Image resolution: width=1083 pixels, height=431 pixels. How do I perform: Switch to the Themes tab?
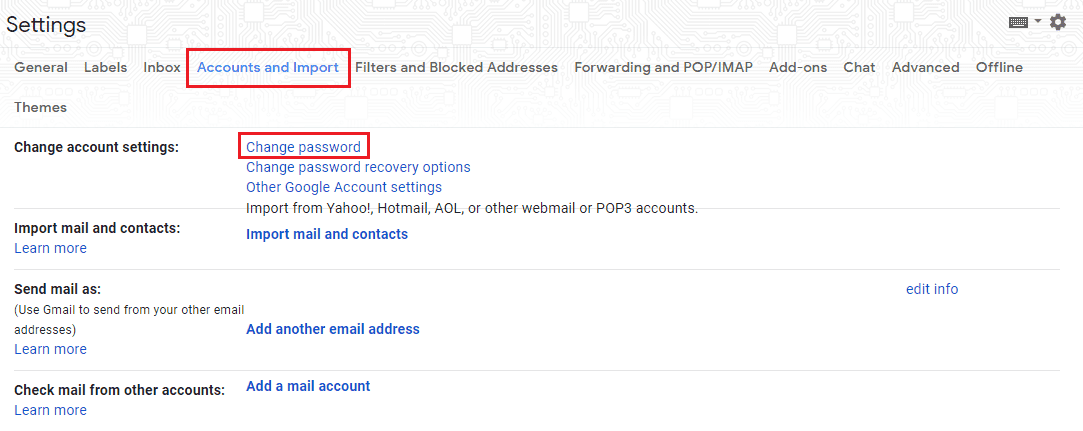pyautogui.click(x=41, y=108)
